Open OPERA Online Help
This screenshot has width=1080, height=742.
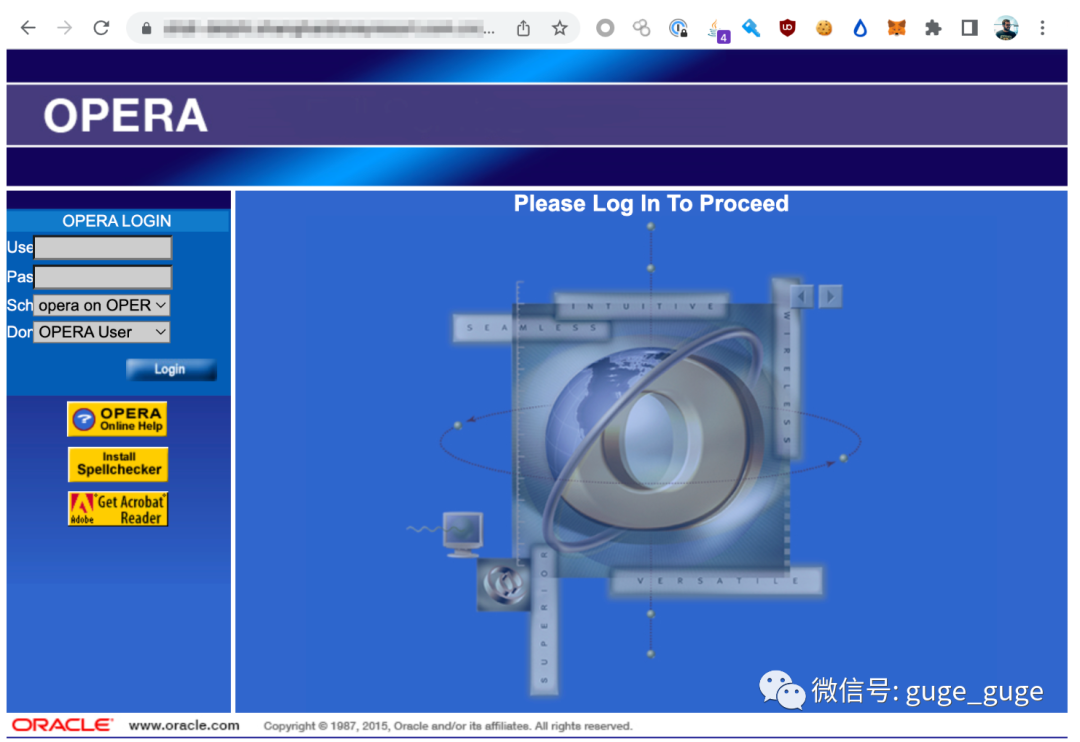(x=117, y=419)
